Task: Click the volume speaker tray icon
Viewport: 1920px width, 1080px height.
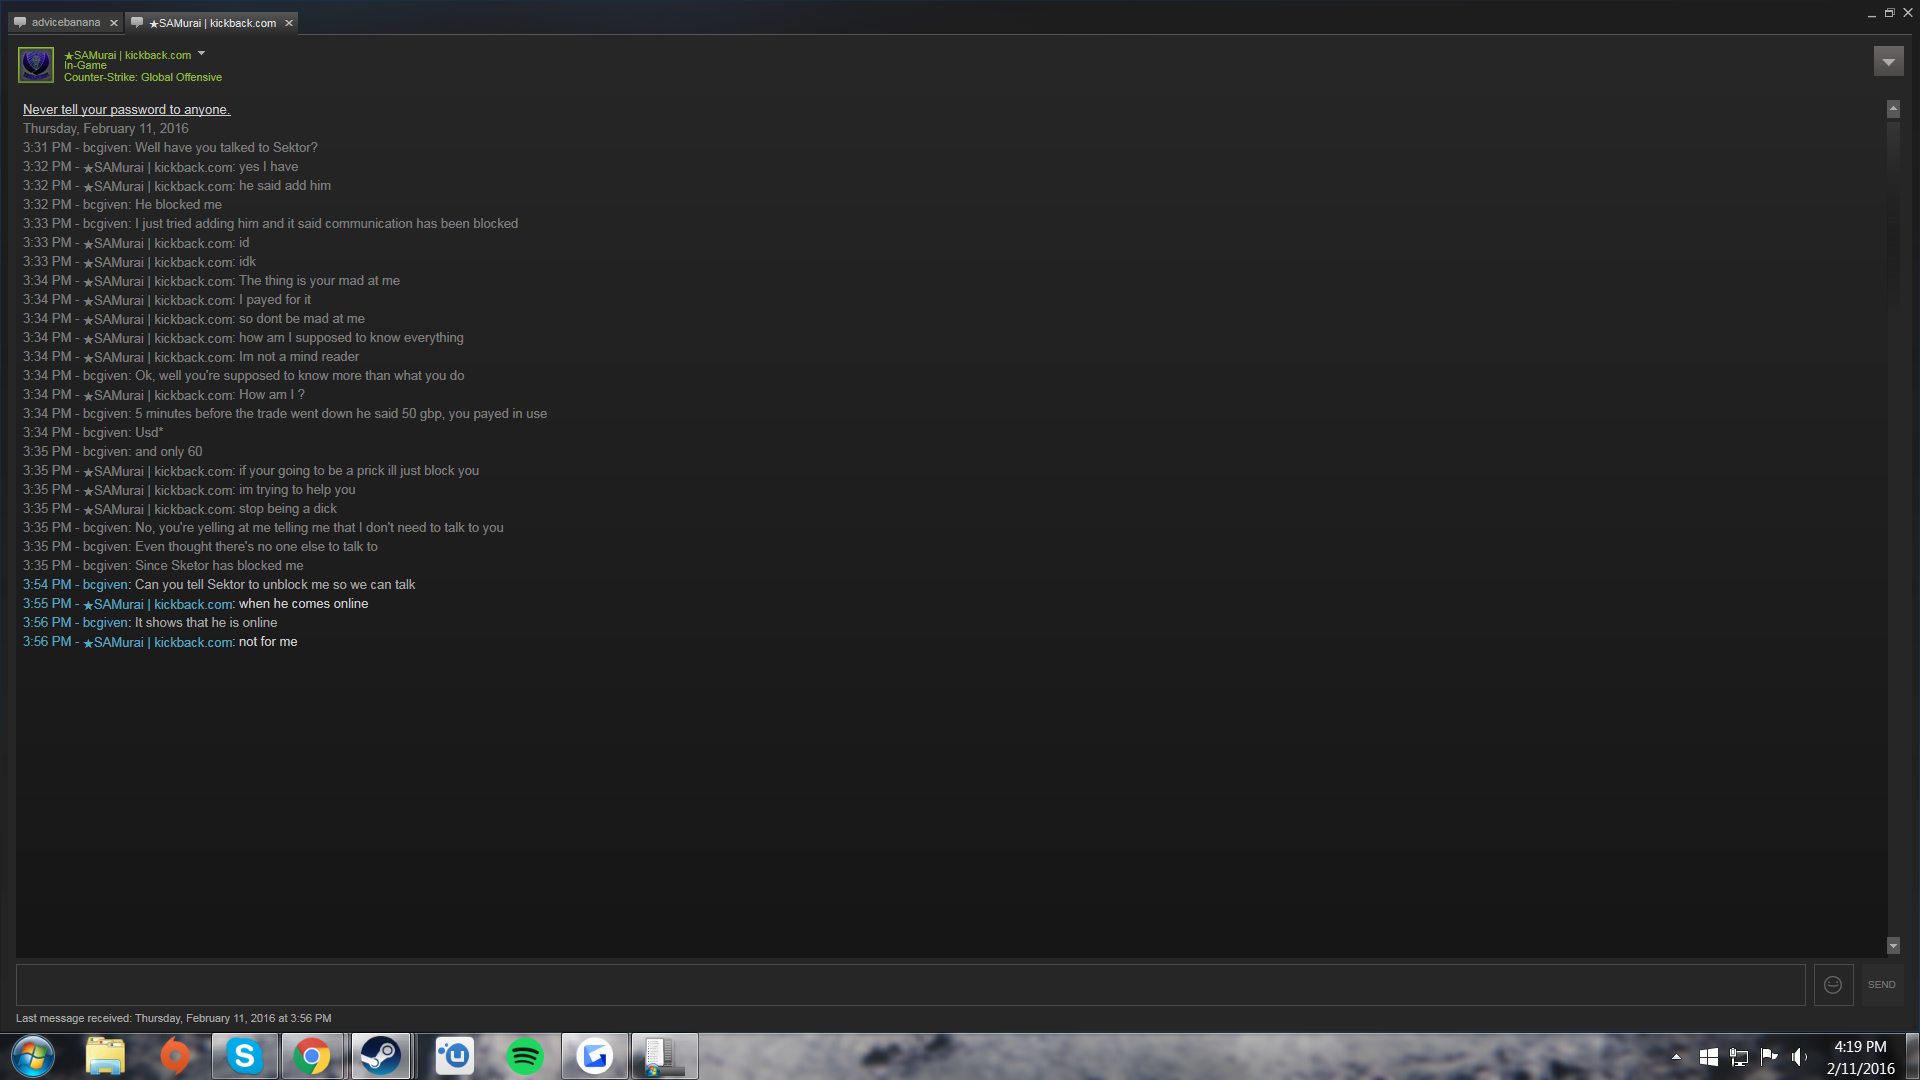Action: pyautogui.click(x=1799, y=1057)
